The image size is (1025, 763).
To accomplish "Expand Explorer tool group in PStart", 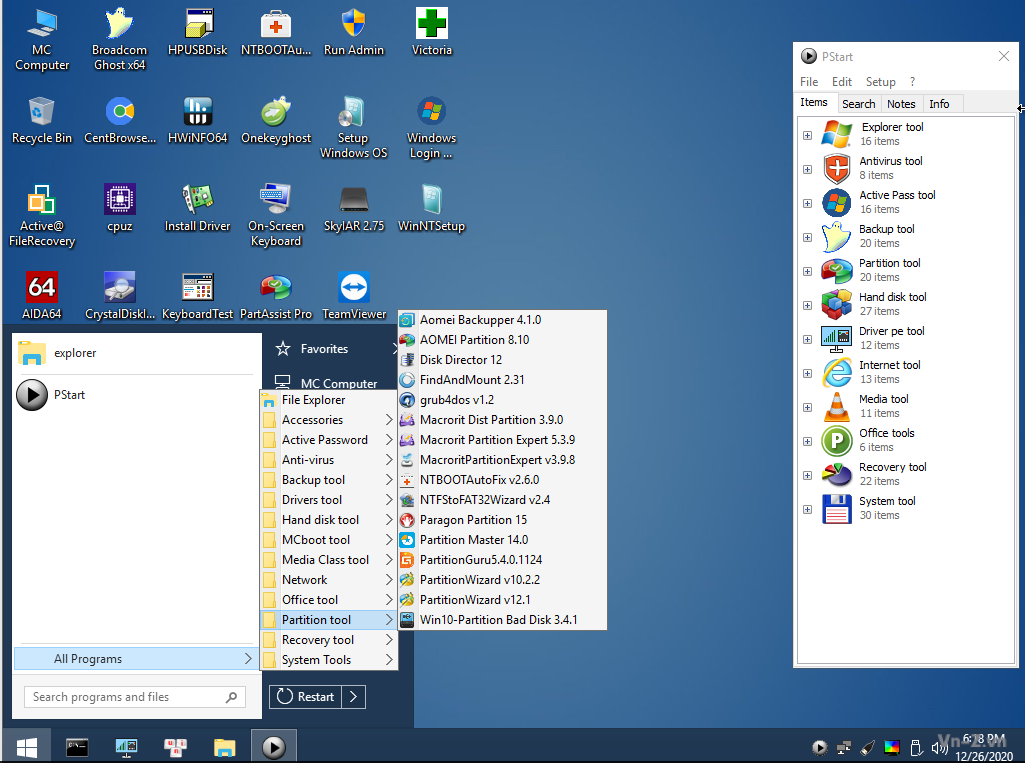I will pos(807,135).
